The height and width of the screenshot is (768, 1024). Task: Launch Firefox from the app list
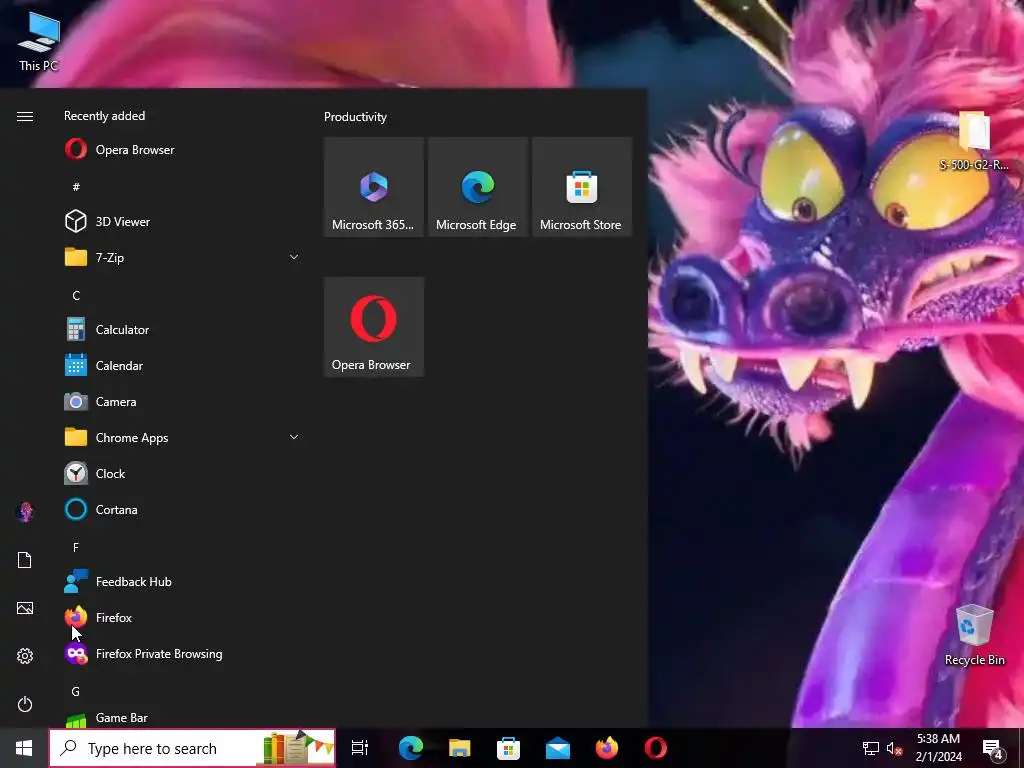click(x=183, y=618)
